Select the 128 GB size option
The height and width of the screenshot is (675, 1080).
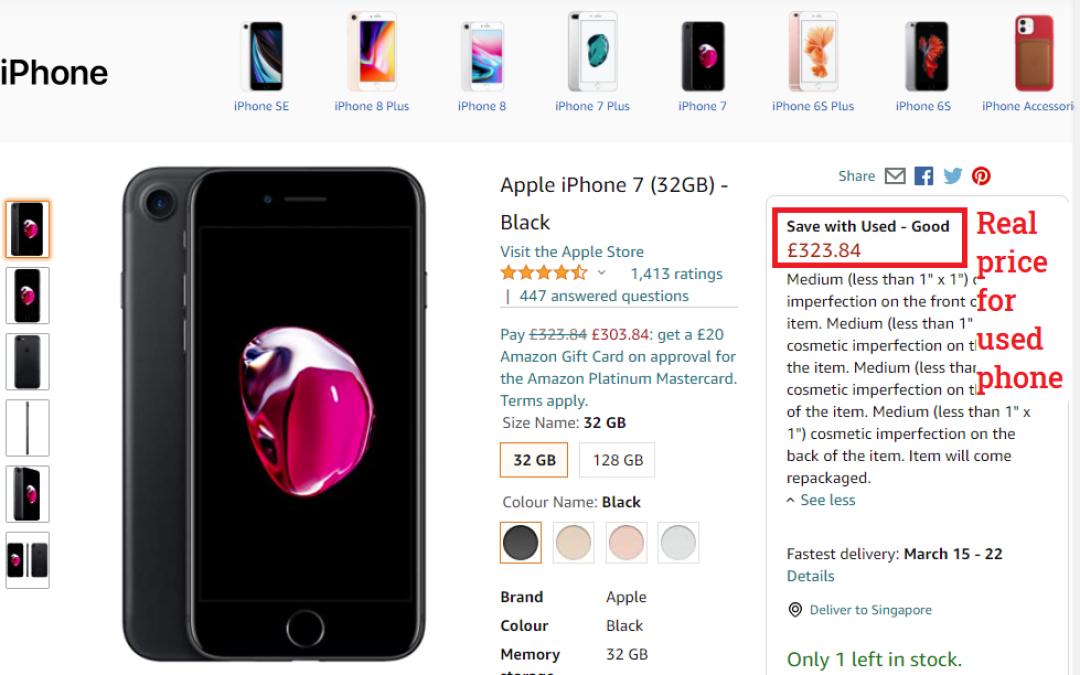click(617, 460)
